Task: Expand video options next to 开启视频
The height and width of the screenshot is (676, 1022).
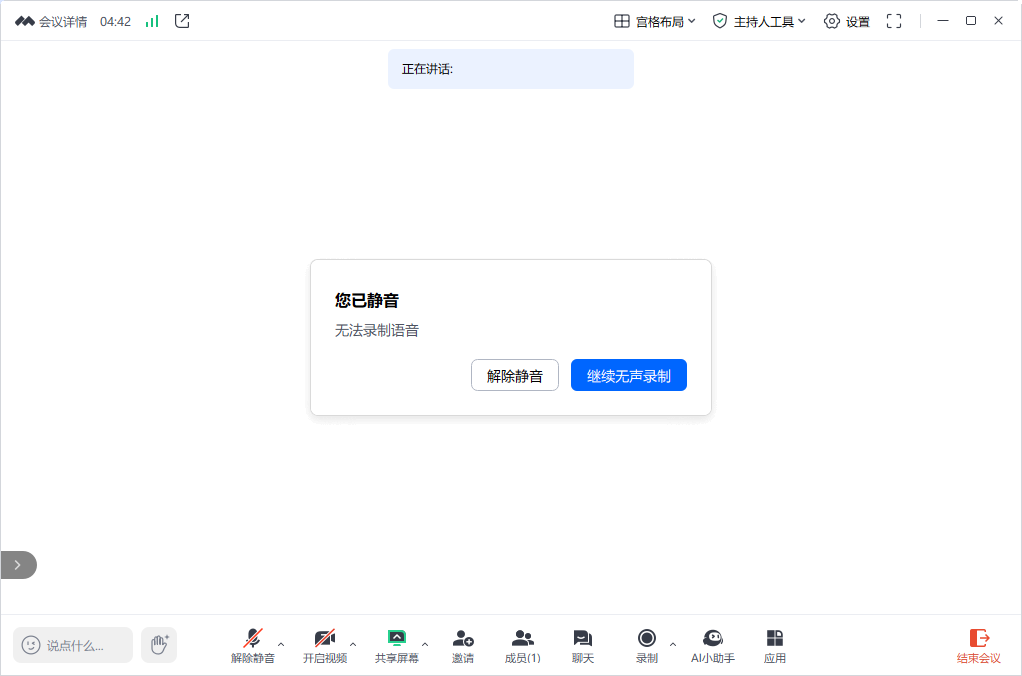Action: [x=353, y=645]
